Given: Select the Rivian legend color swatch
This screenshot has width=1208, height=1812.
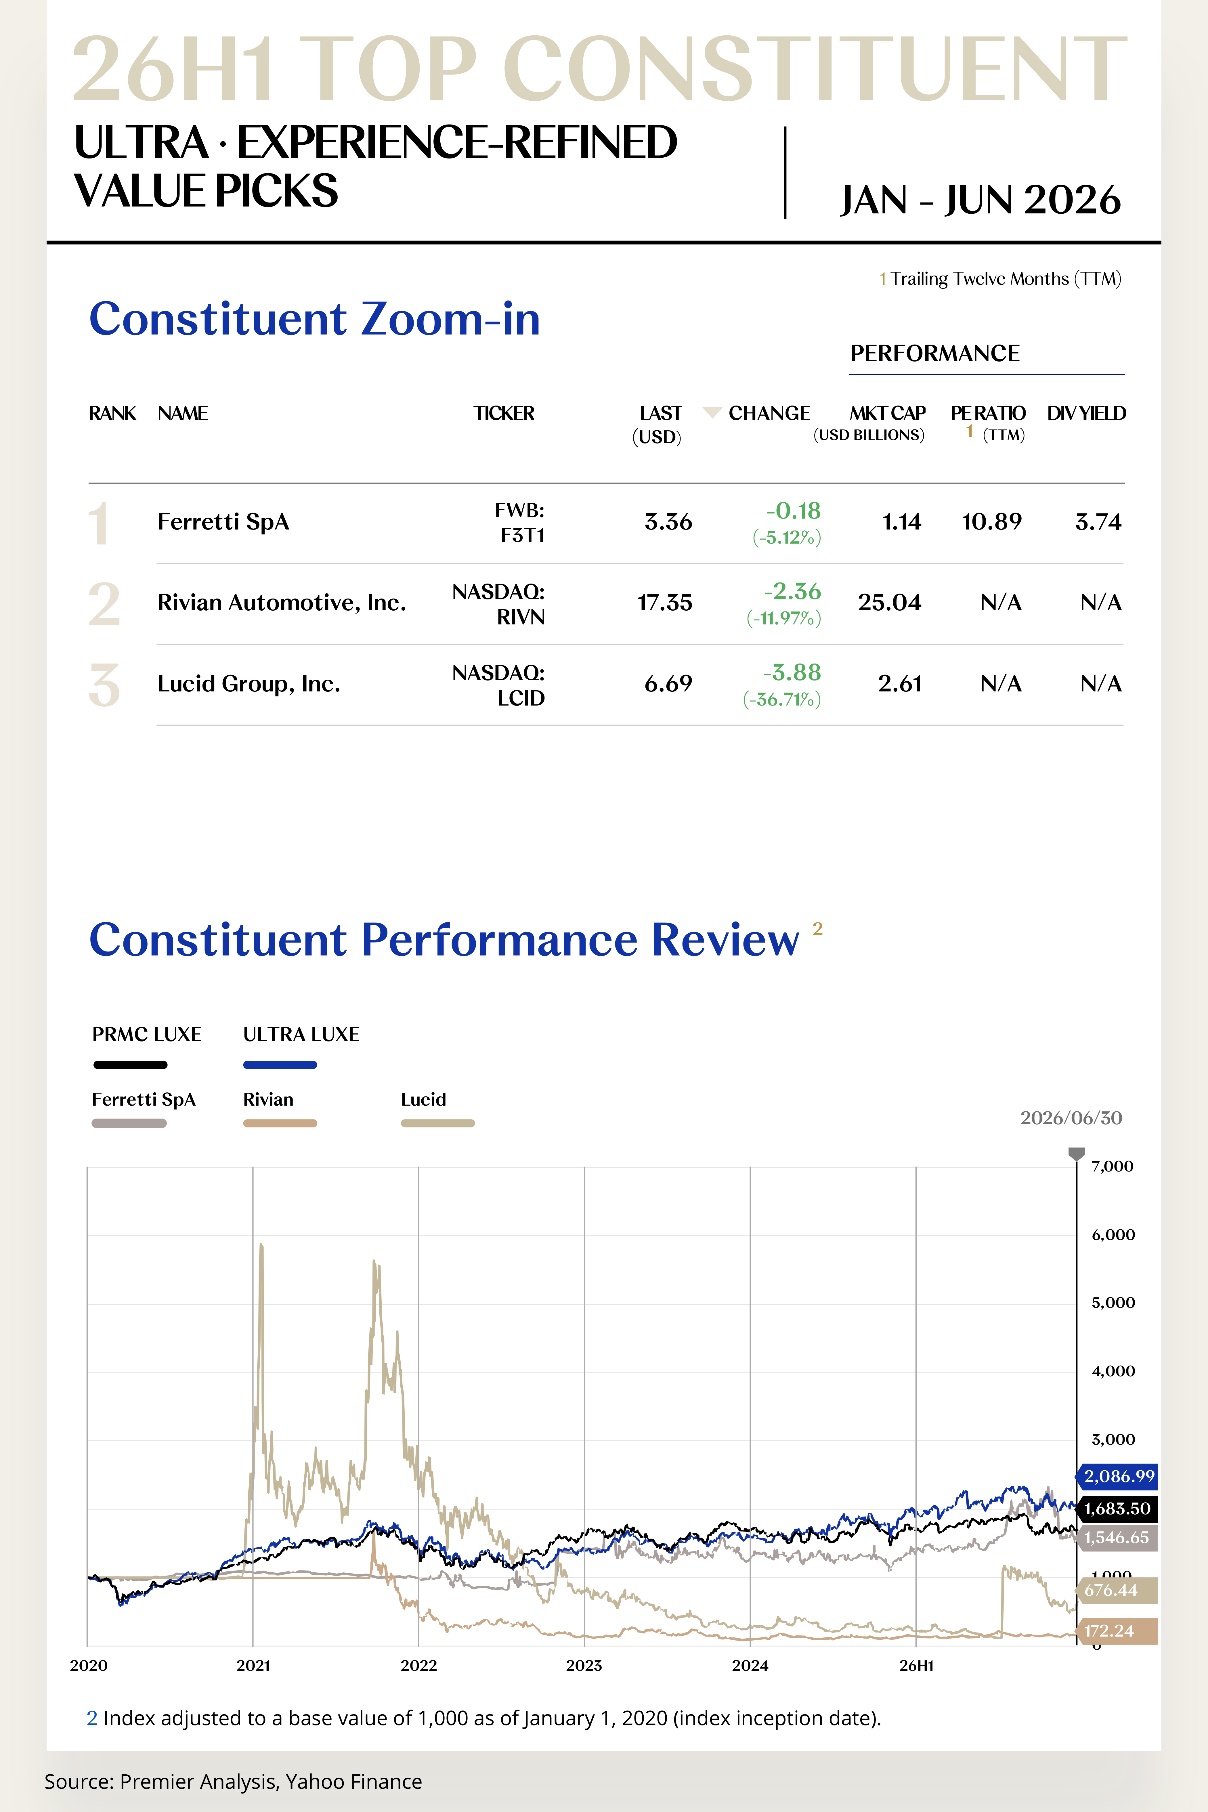Looking at the screenshot, I should (280, 1123).
